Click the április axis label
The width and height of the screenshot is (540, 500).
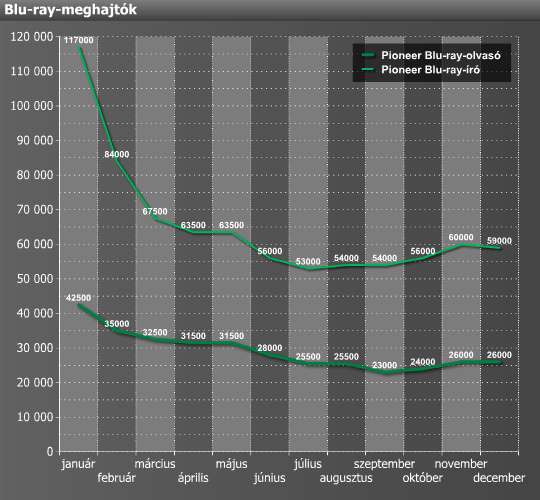click(x=193, y=478)
